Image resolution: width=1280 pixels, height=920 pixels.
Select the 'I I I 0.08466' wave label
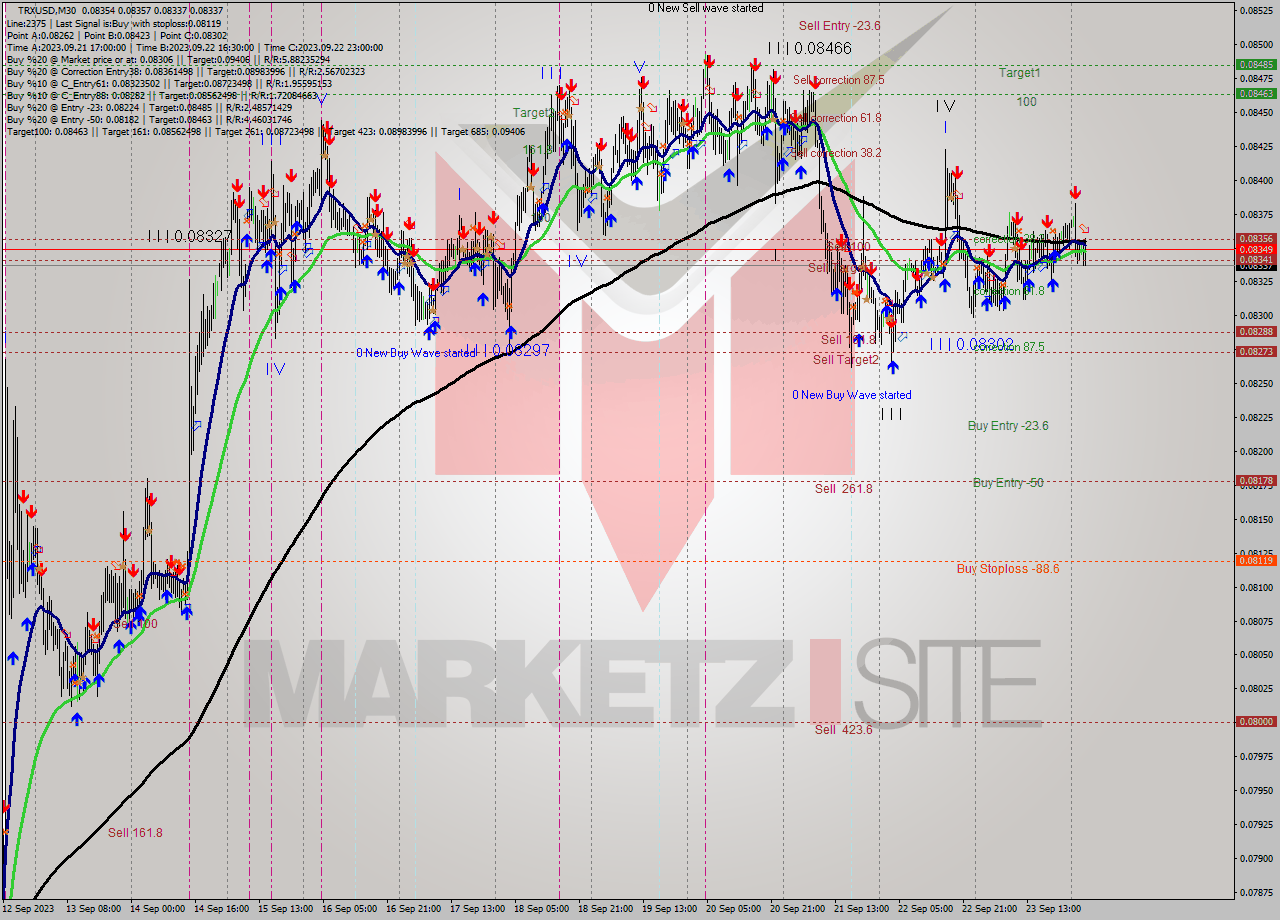(x=809, y=48)
